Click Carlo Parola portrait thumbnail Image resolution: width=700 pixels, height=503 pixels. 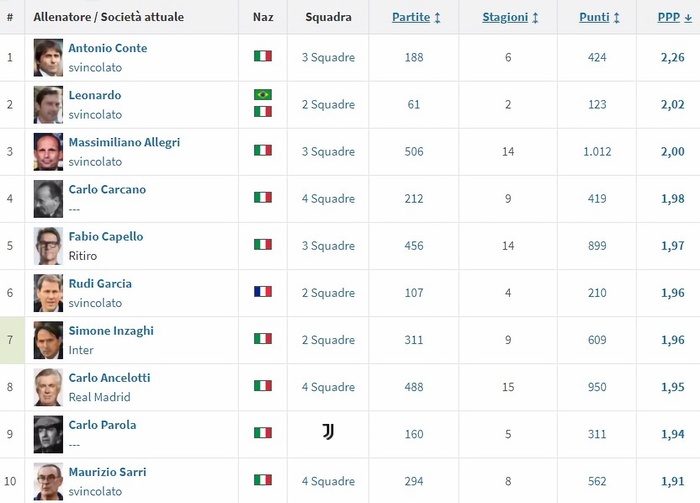pyautogui.click(x=48, y=434)
